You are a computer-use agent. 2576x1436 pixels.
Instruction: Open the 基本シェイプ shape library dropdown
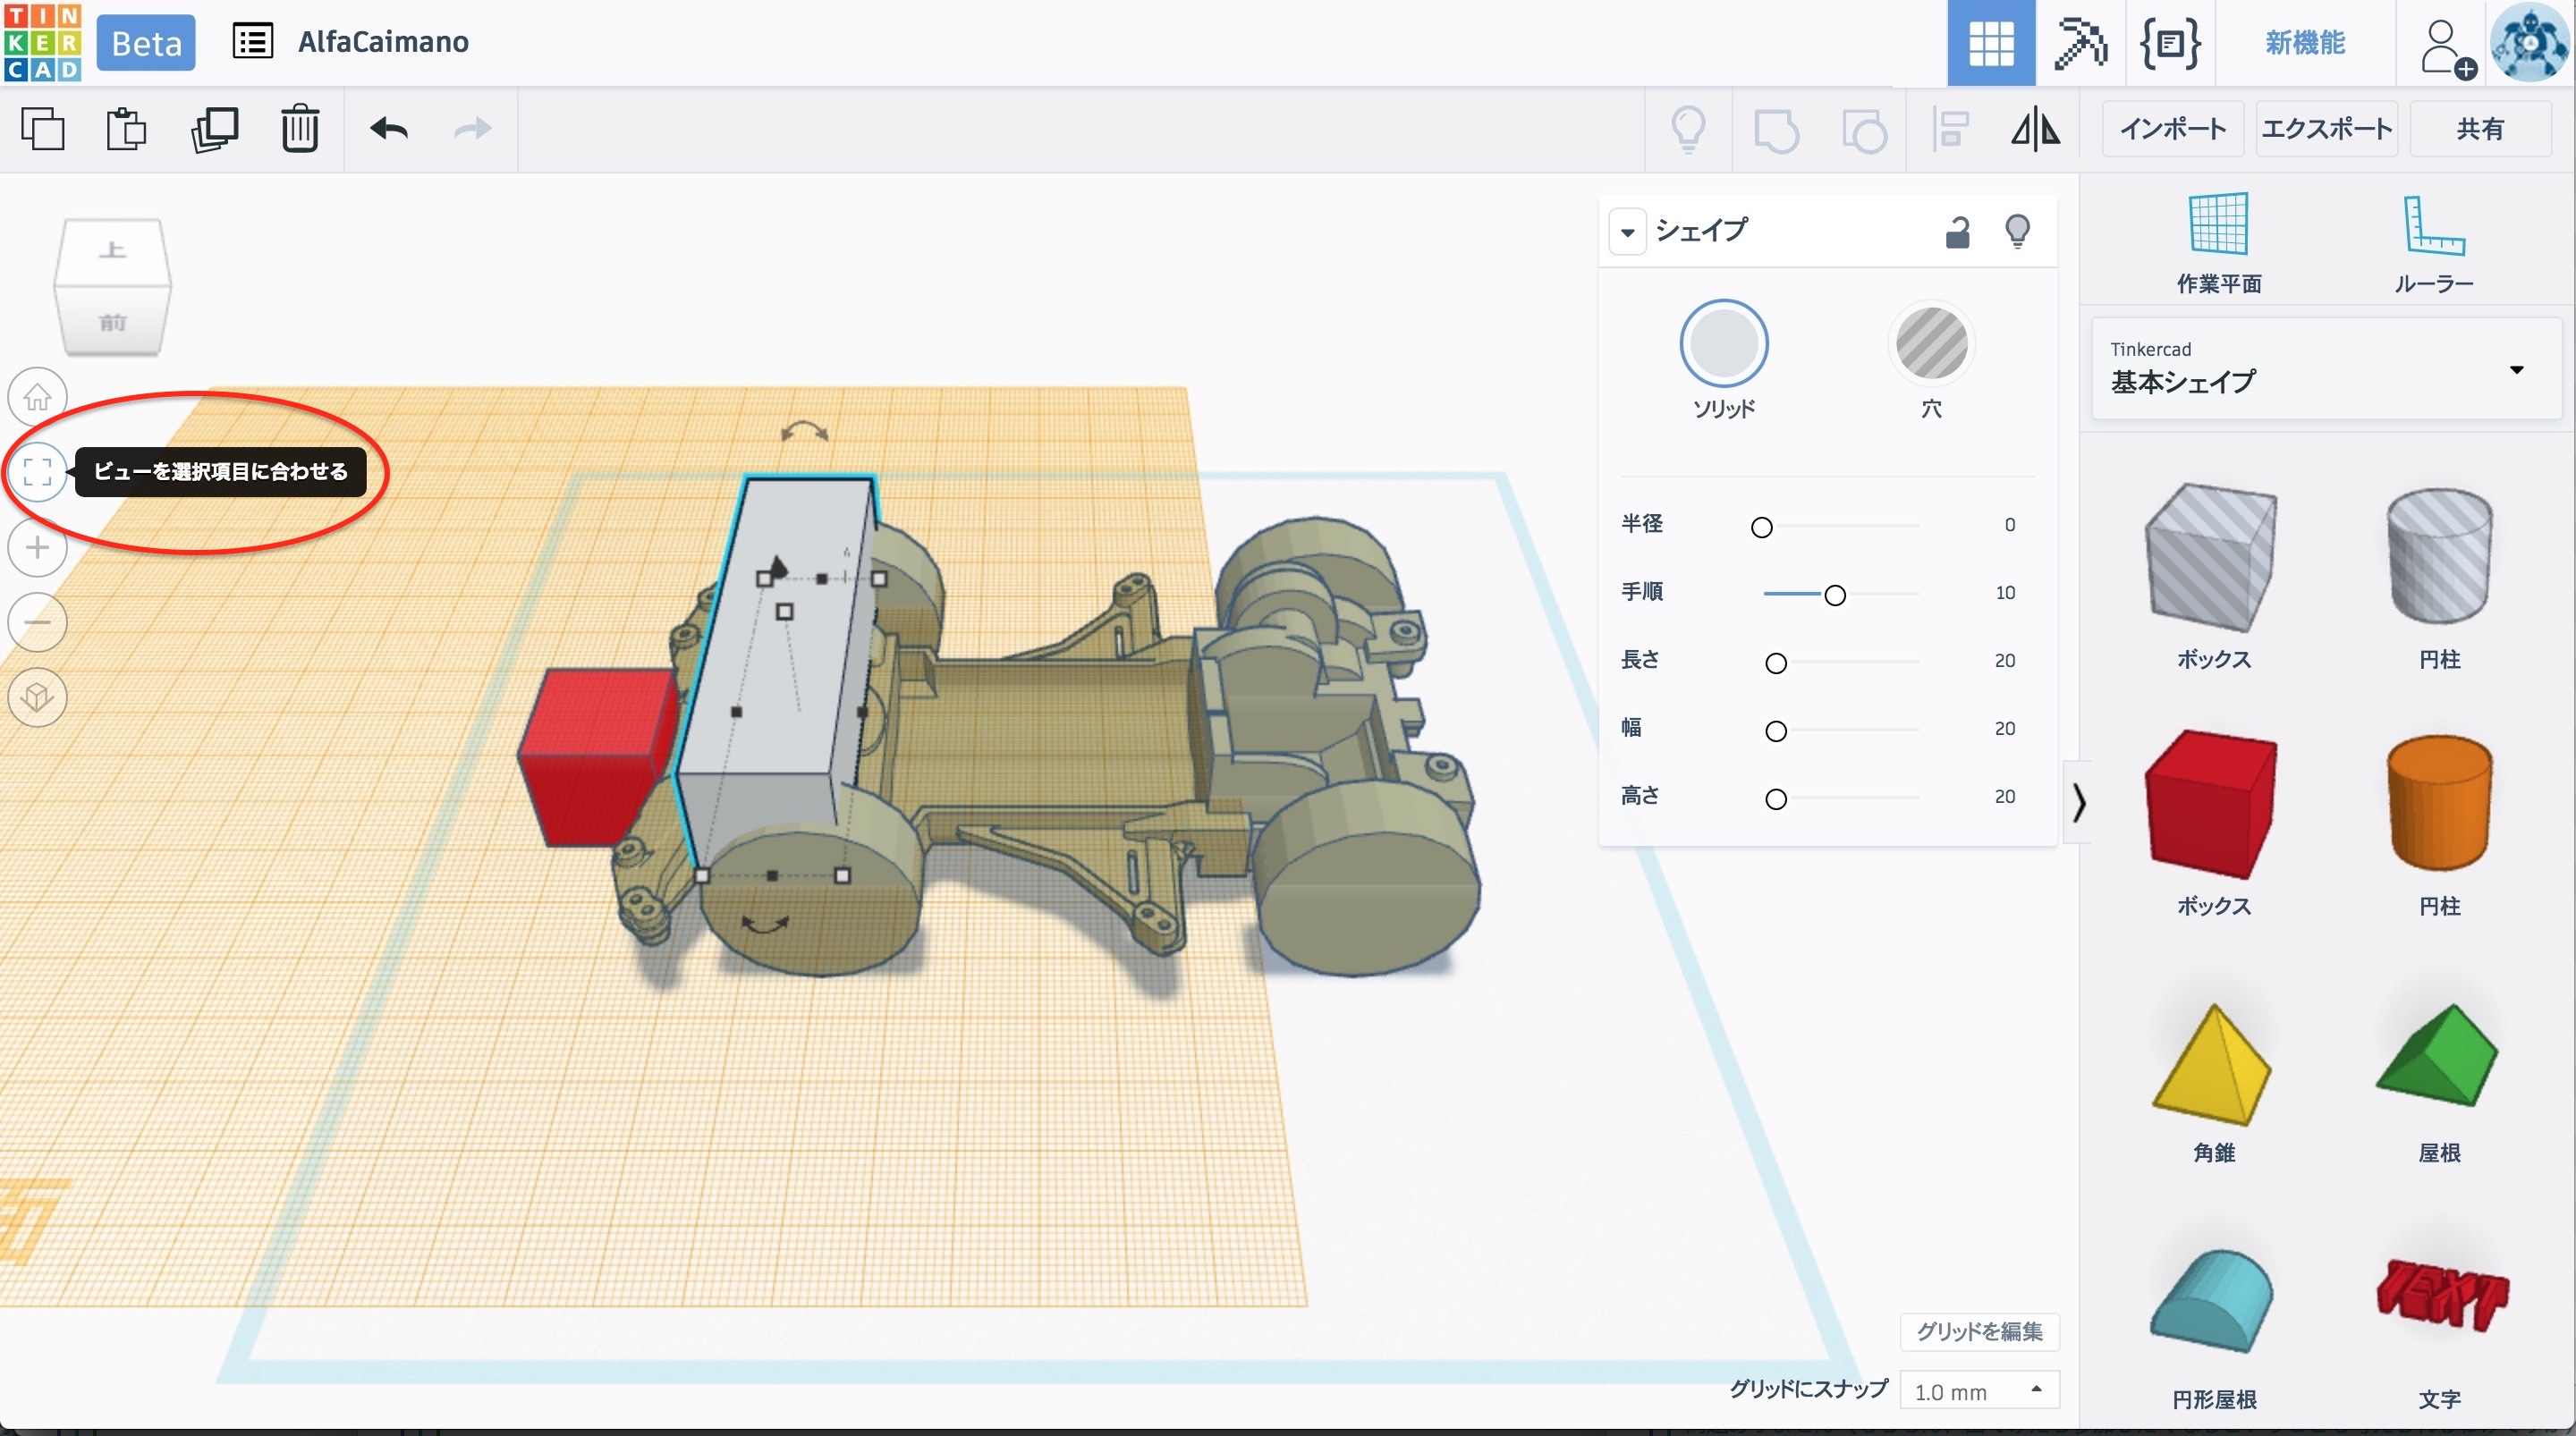(x=2326, y=368)
